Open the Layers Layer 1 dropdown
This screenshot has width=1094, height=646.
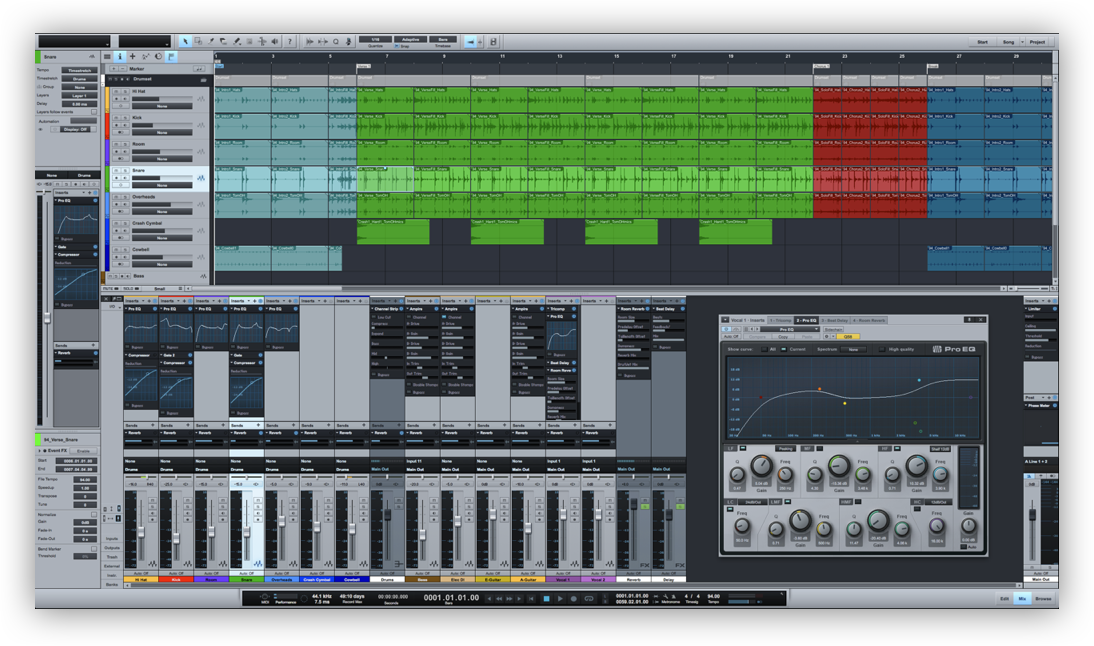80,96
